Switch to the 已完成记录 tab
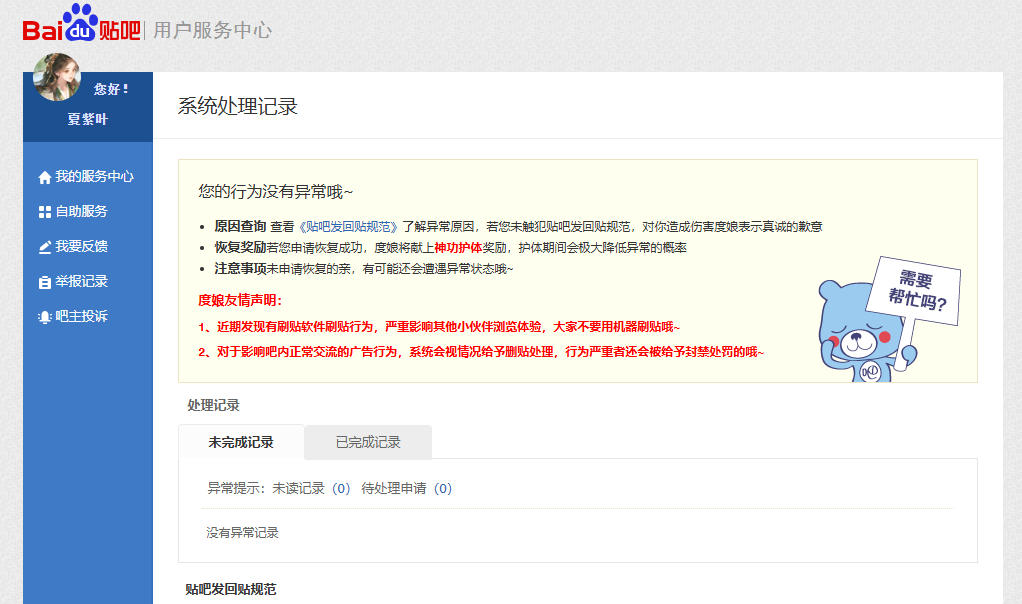The width and height of the screenshot is (1022, 604). (x=368, y=442)
